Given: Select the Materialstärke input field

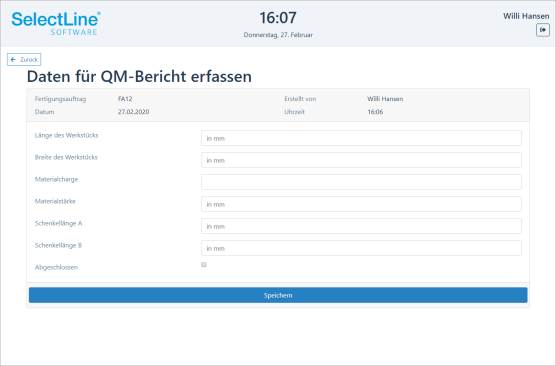Looking at the screenshot, I should [x=361, y=204].
